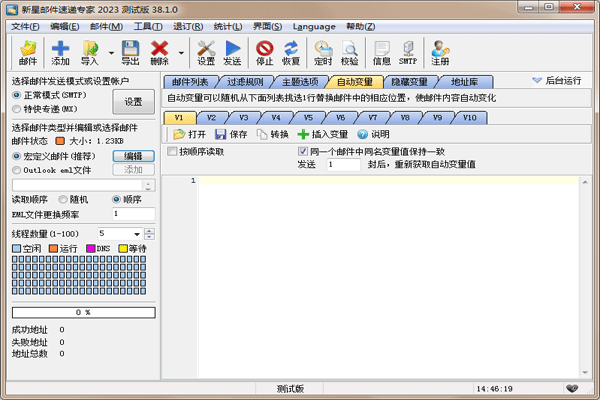The height and width of the screenshot is (400, 600).
Task: Click the 停止 (Stop) toolbar icon
Action: [265, 52]
